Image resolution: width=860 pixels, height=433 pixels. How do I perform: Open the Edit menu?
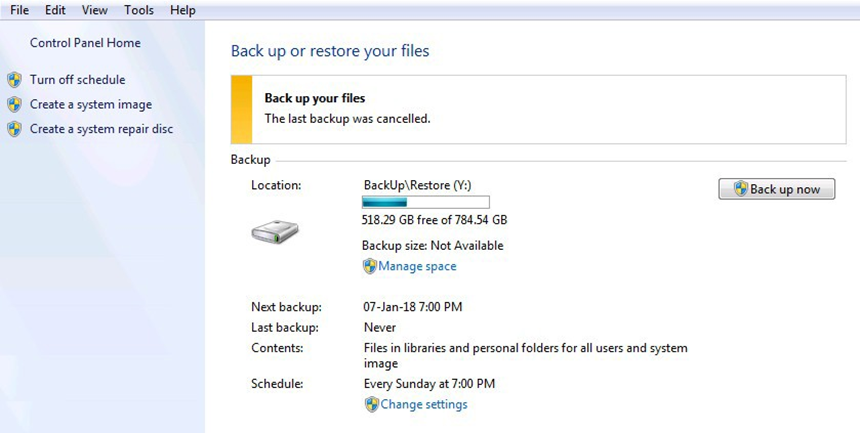55,10
